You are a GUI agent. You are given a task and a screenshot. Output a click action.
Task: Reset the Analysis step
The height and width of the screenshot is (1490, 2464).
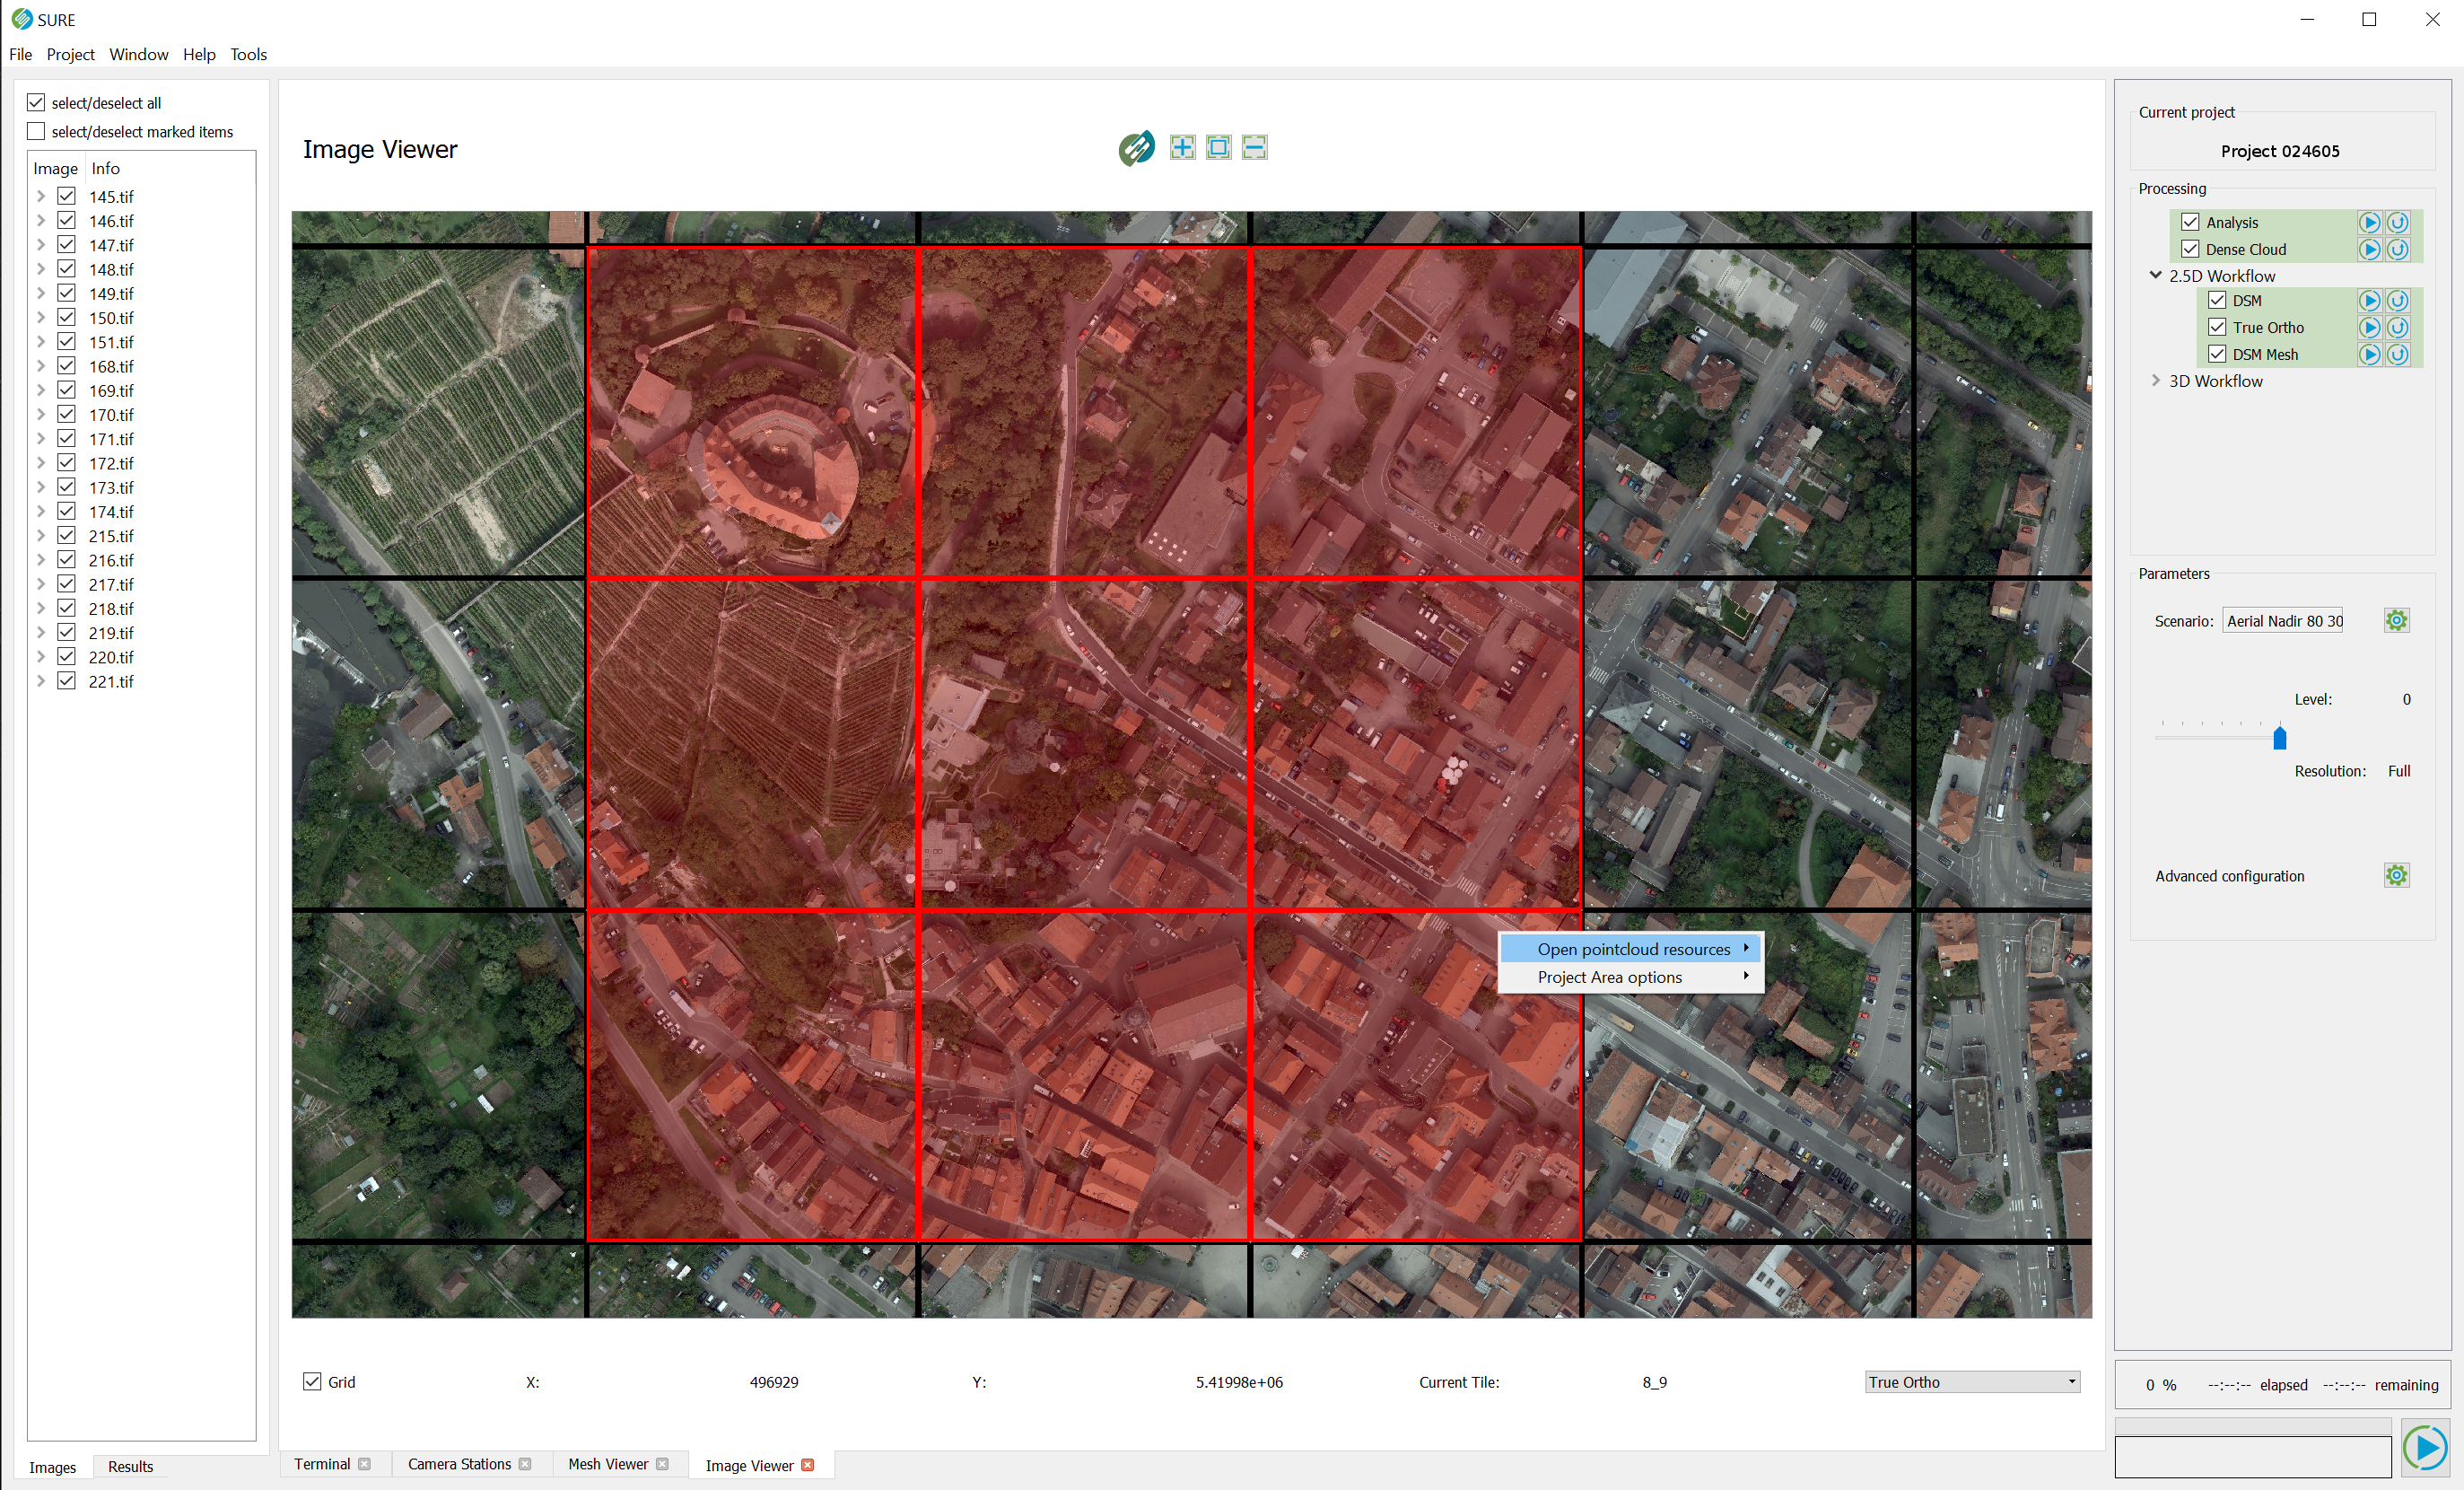pos(2398,222)
